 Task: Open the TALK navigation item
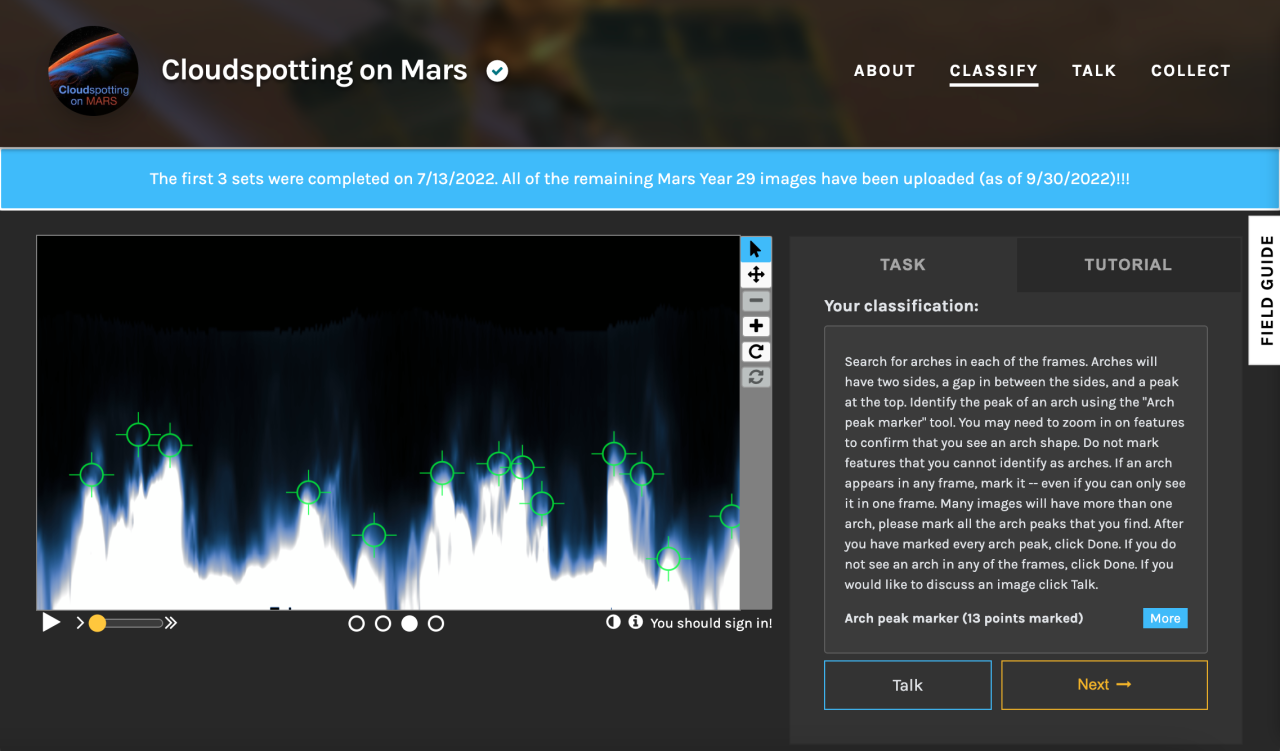[1094, 71]
